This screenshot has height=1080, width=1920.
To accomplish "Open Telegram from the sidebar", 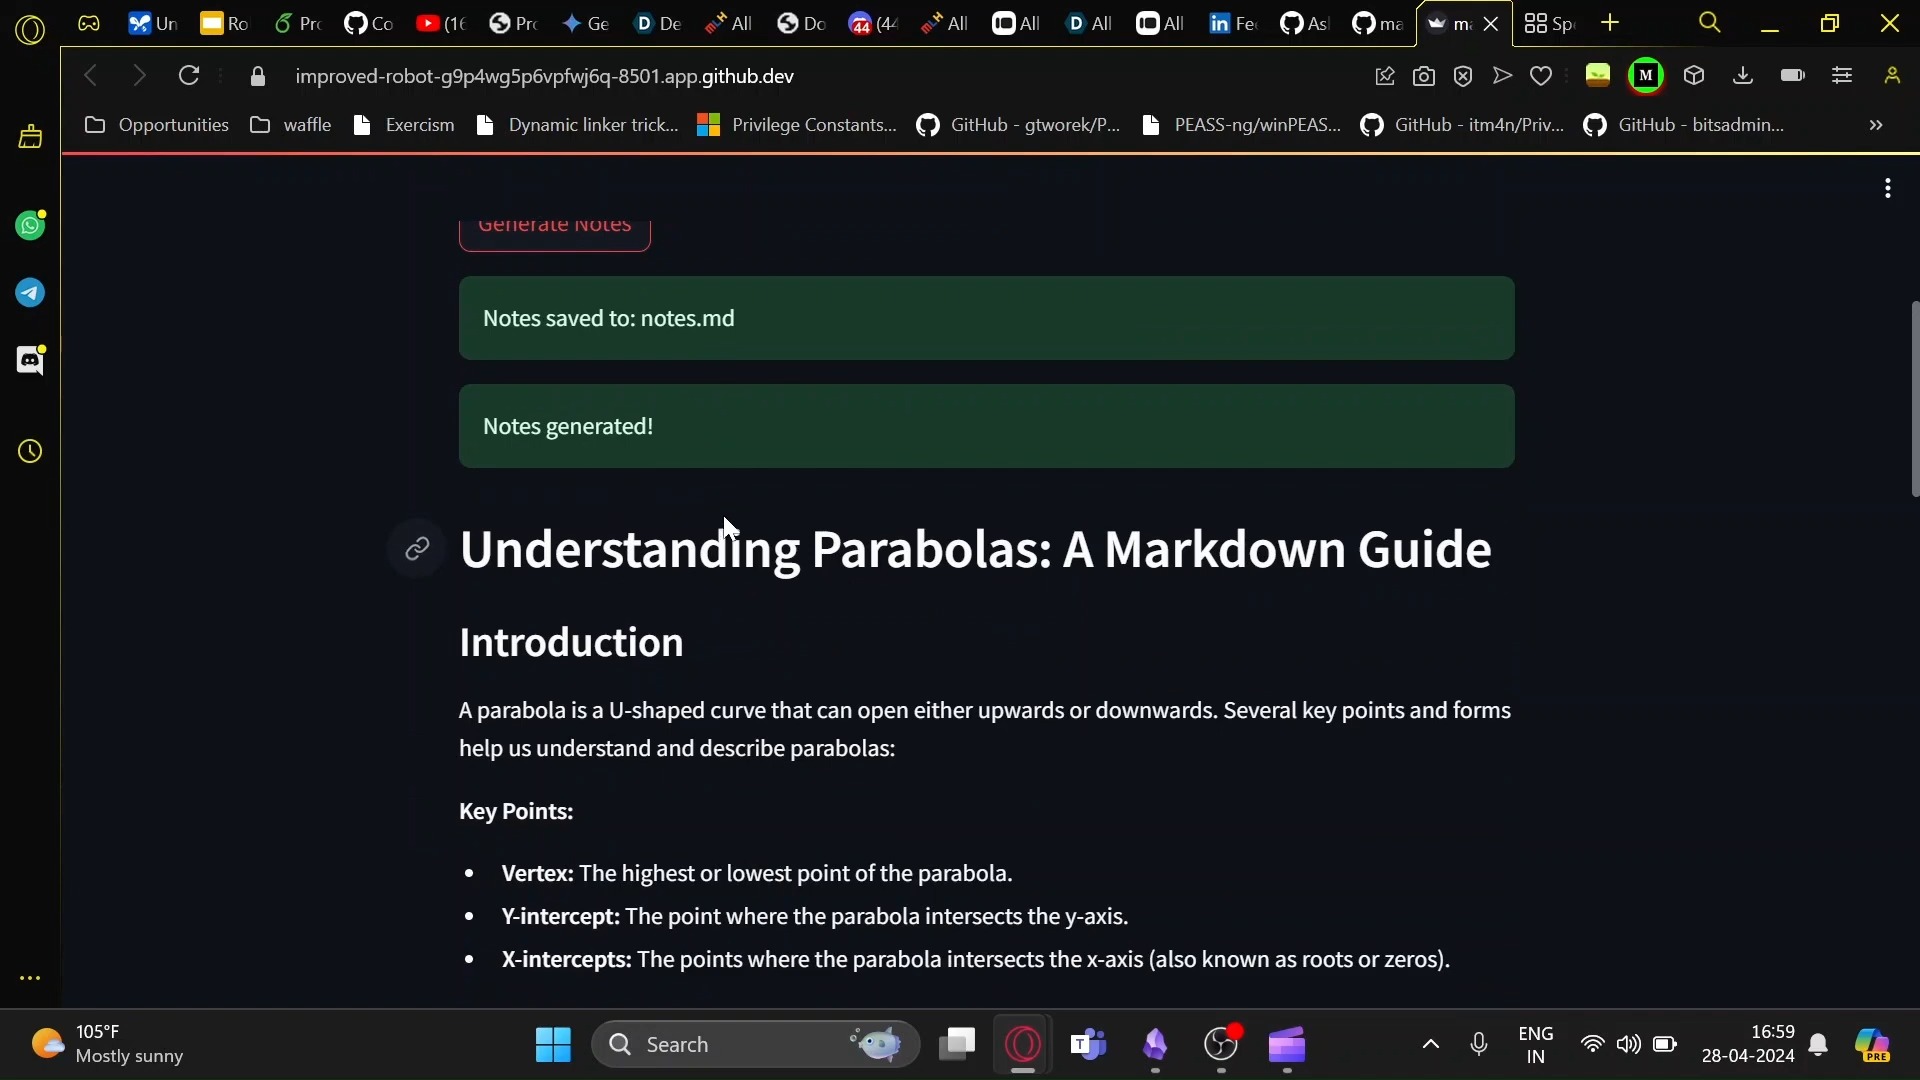I will (x=30, y=293).
